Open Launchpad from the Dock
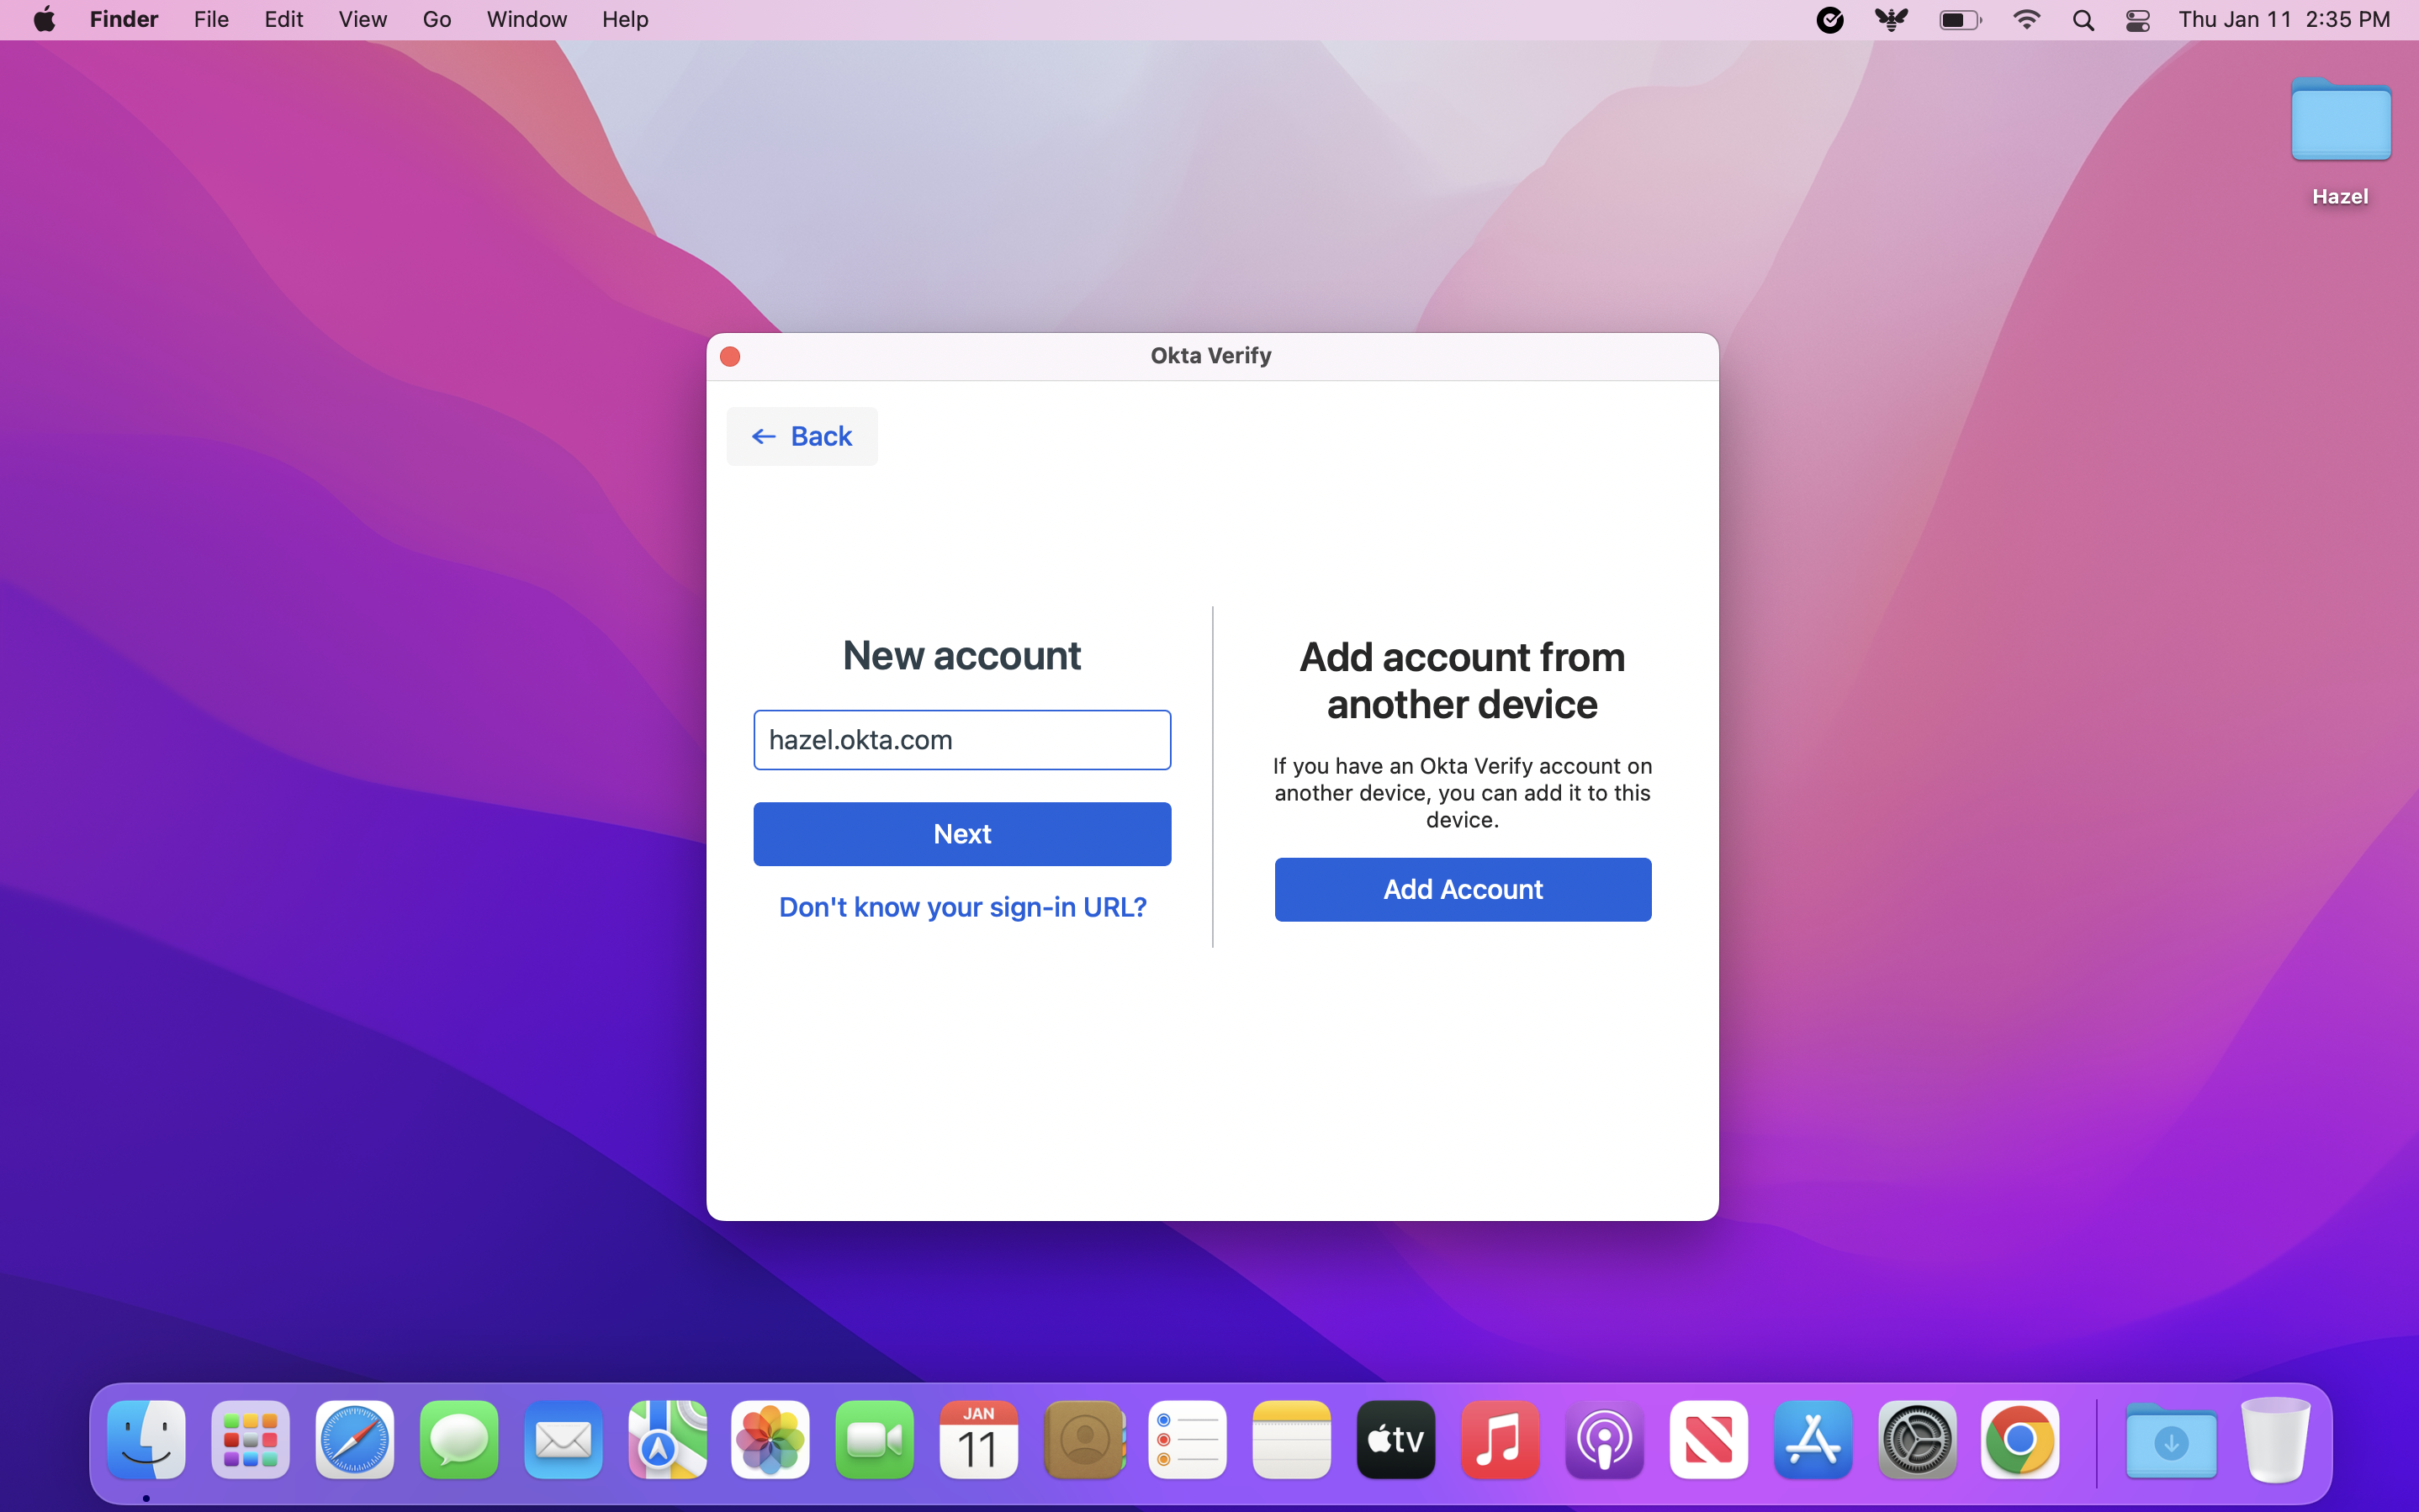This screenshot has height=1512, width=2419. click(250, 1439)
